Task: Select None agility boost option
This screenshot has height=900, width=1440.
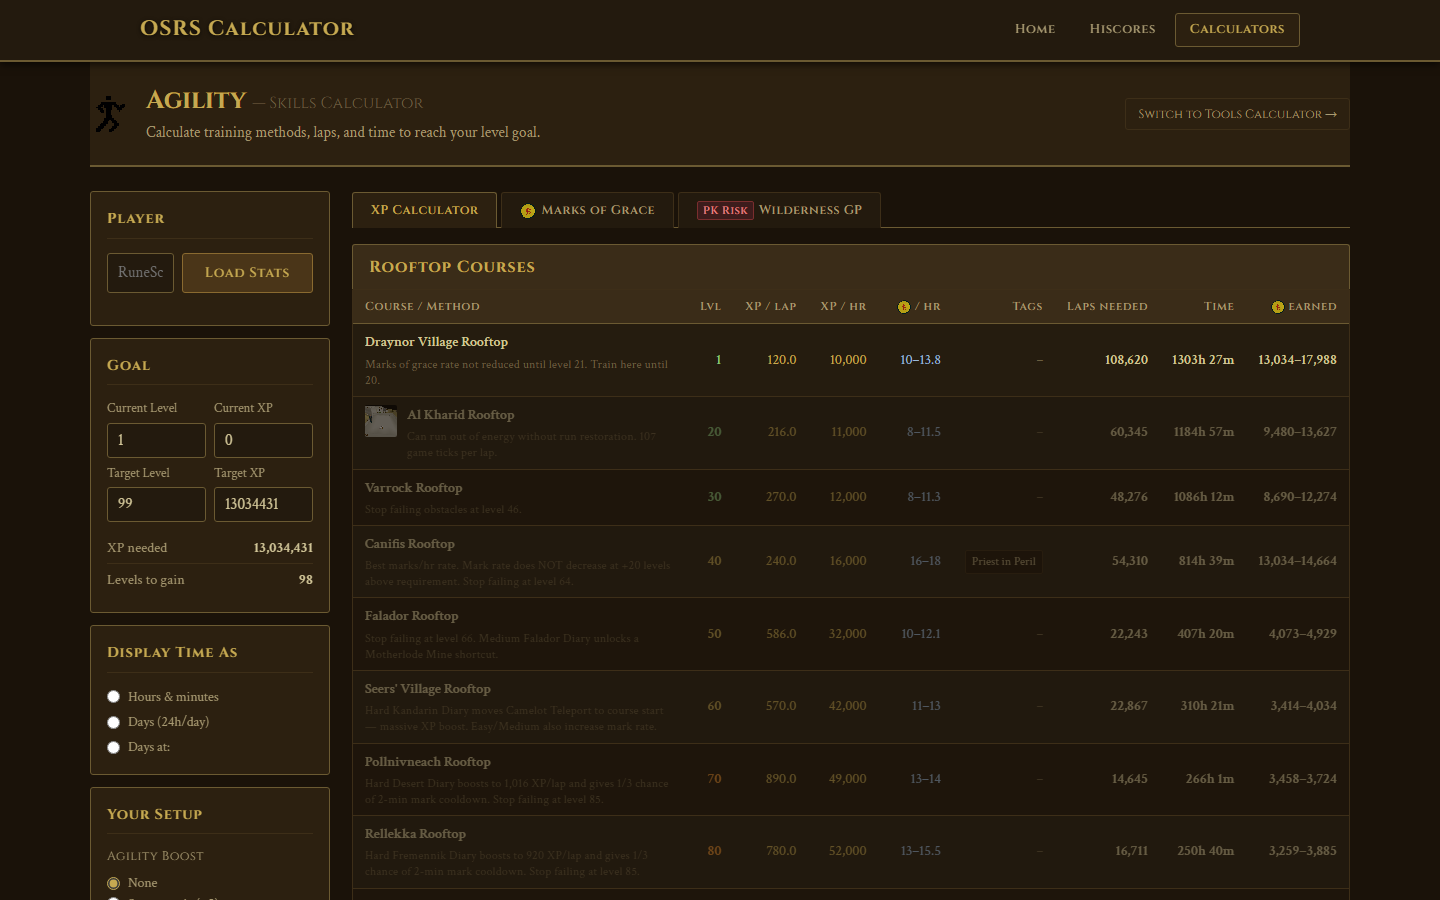Action: [x=114, y=883]
